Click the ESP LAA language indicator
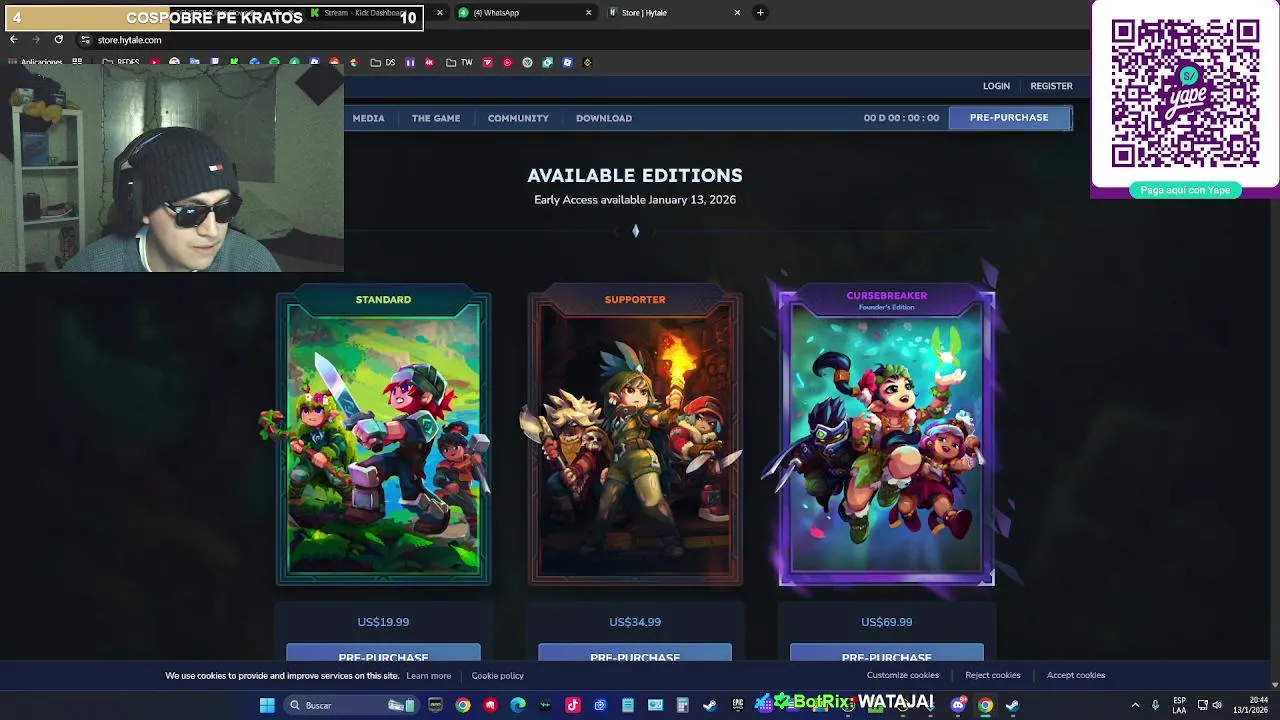This screenshot has height=720, width=1280. 1180,705
